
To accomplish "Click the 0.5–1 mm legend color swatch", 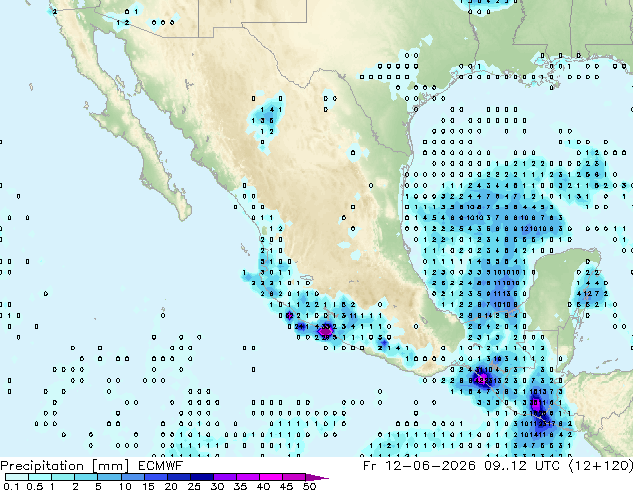I will click(40, 477).
